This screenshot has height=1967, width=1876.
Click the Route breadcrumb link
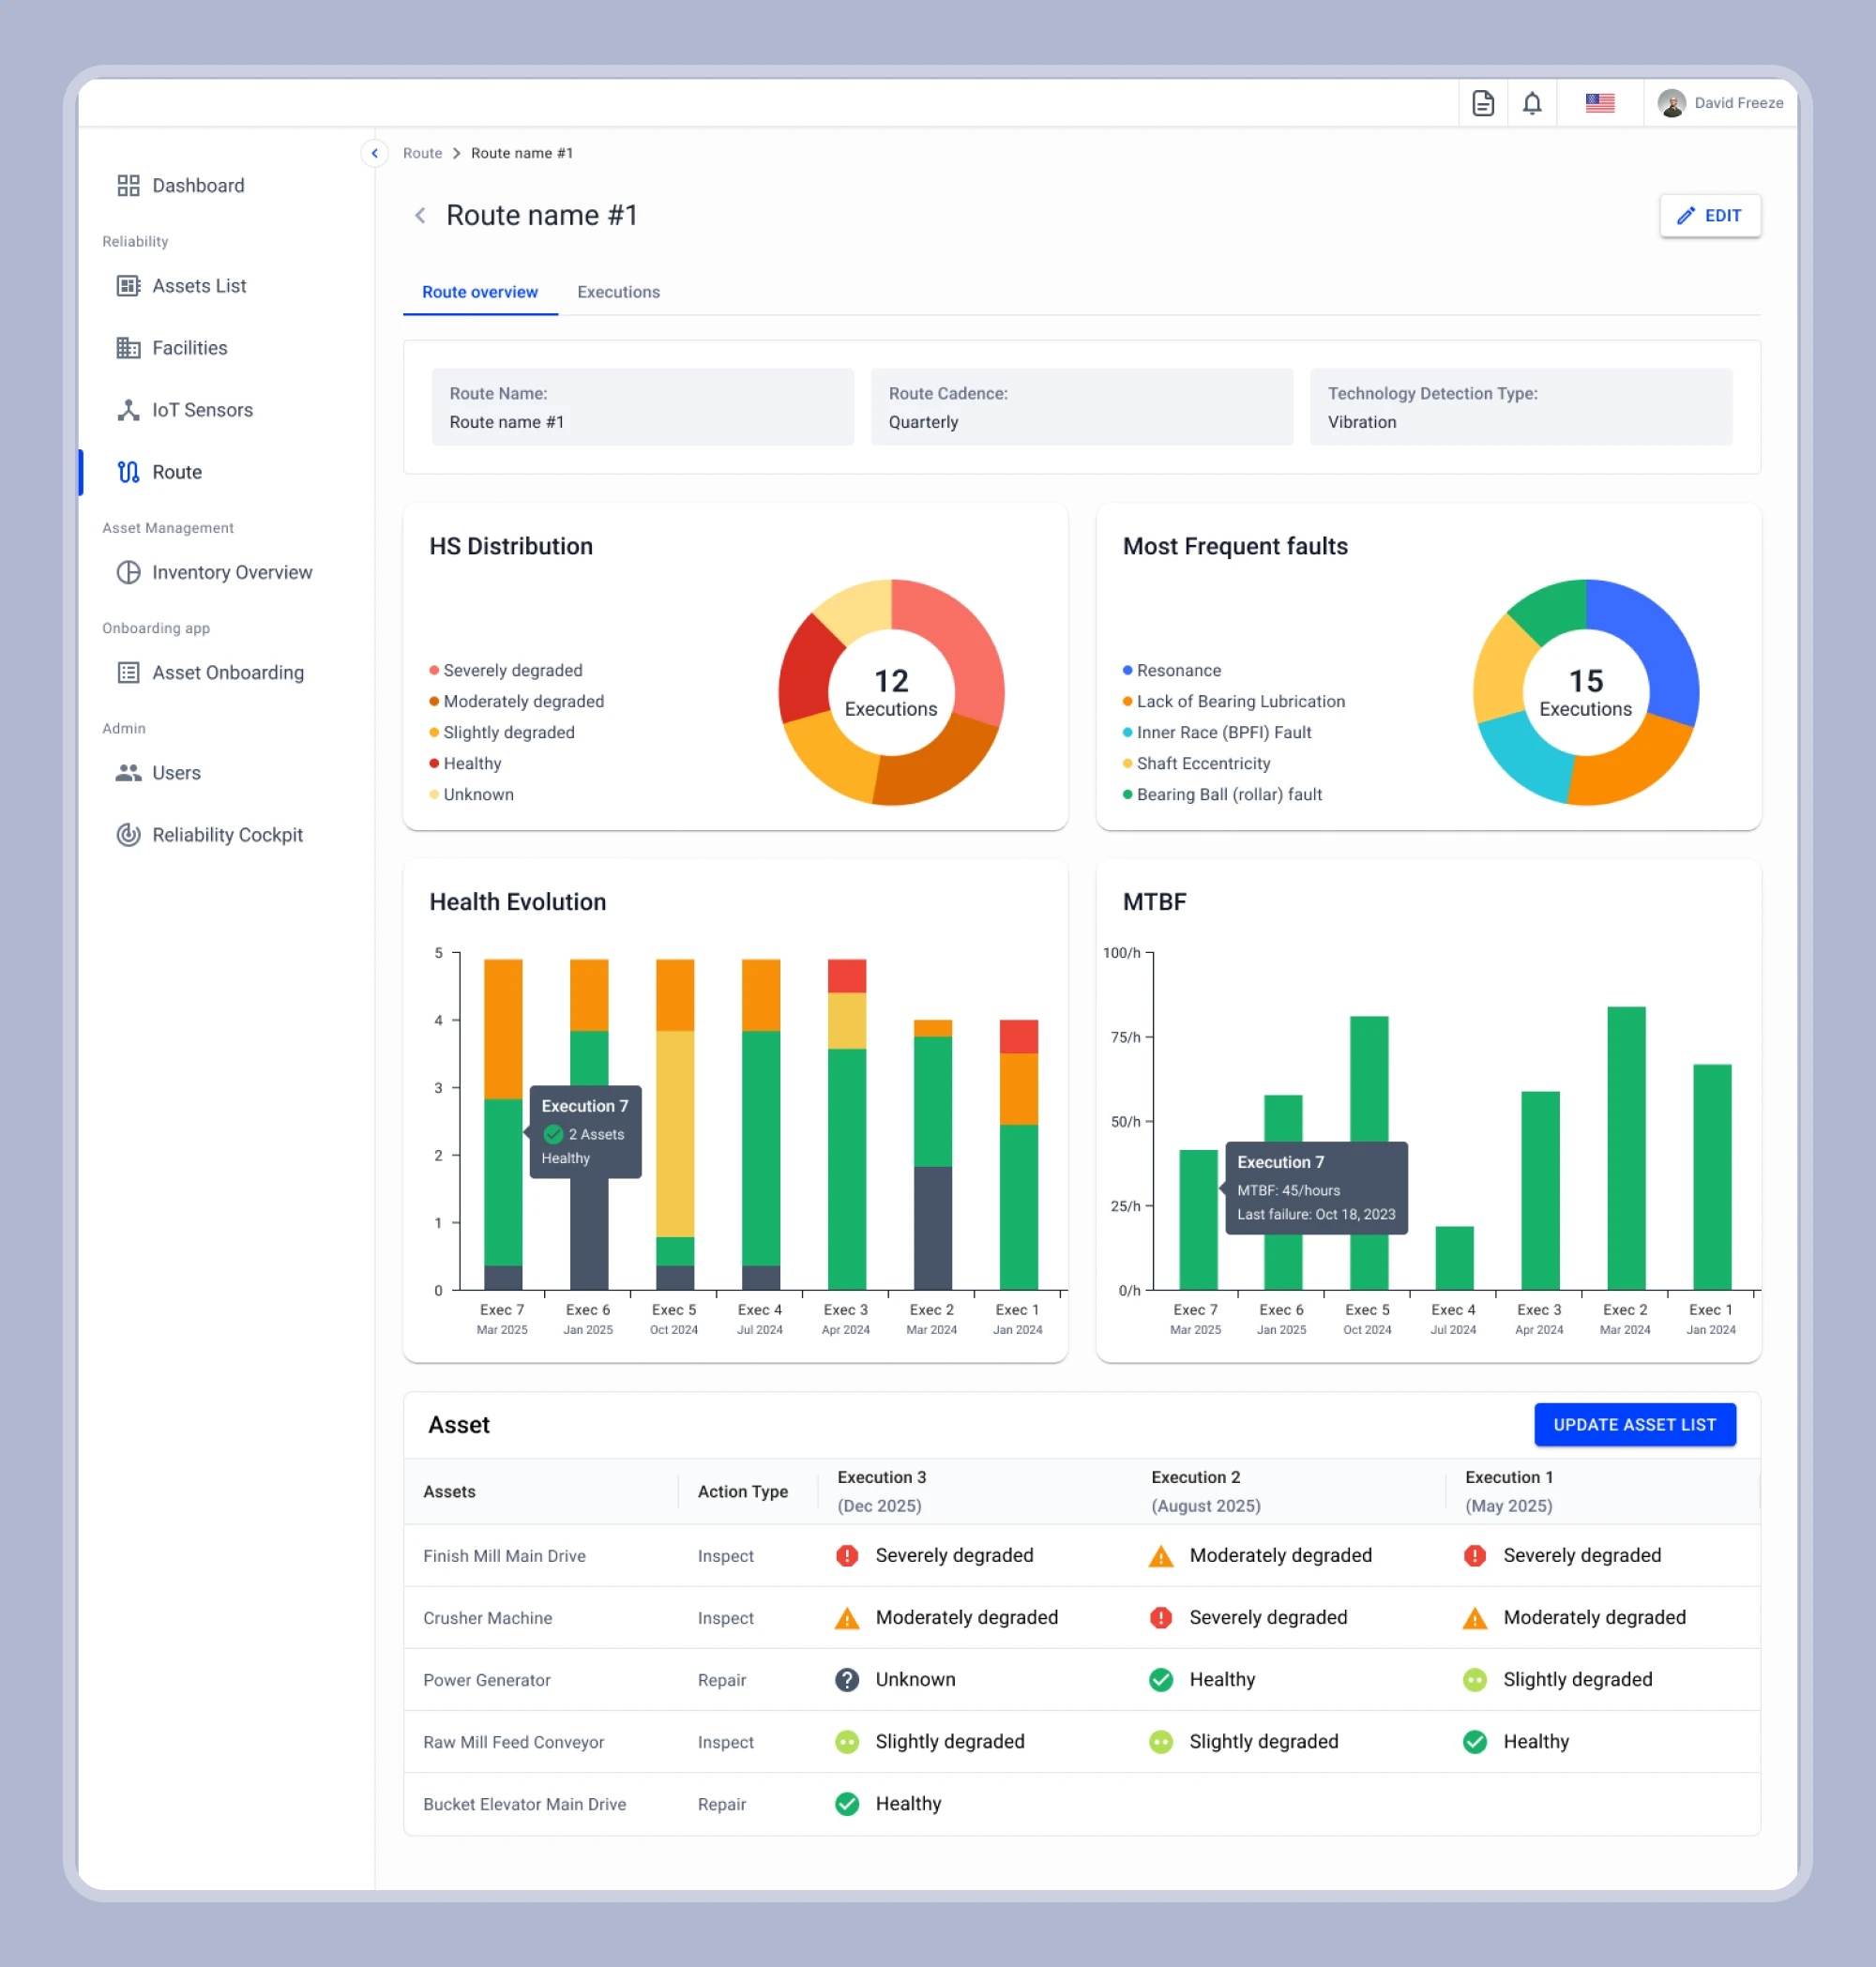coord(422,153)
